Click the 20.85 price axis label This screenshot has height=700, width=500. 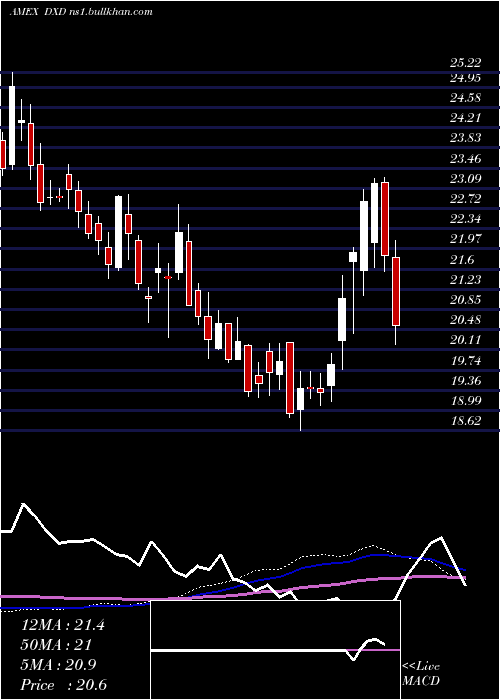point(465,300)
